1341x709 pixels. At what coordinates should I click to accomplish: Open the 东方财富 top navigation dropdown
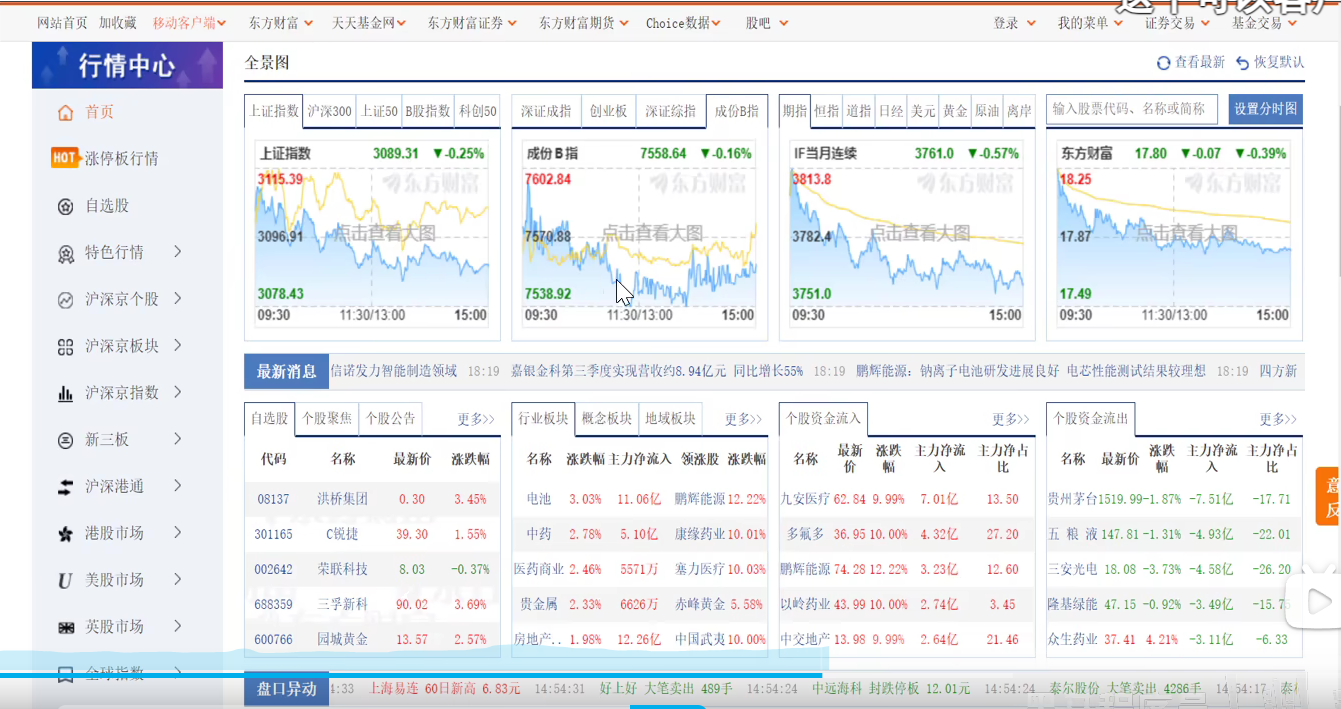pyautogui.click(x=281, y=22)
